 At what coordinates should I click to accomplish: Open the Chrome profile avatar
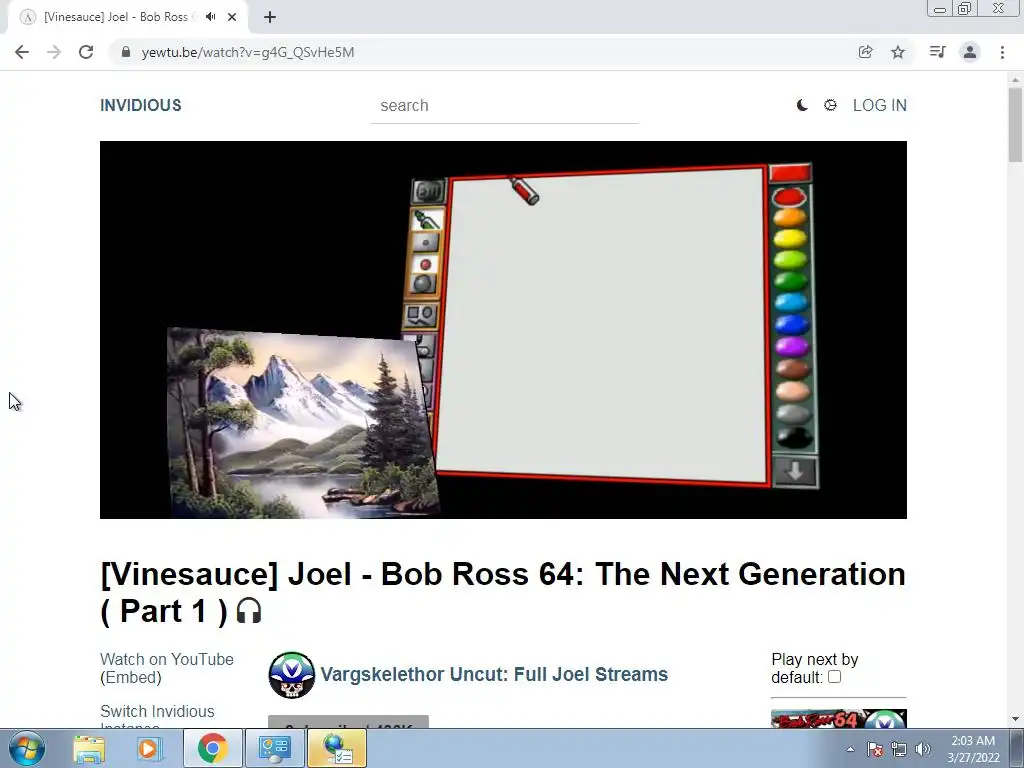[x=970, y=52]
